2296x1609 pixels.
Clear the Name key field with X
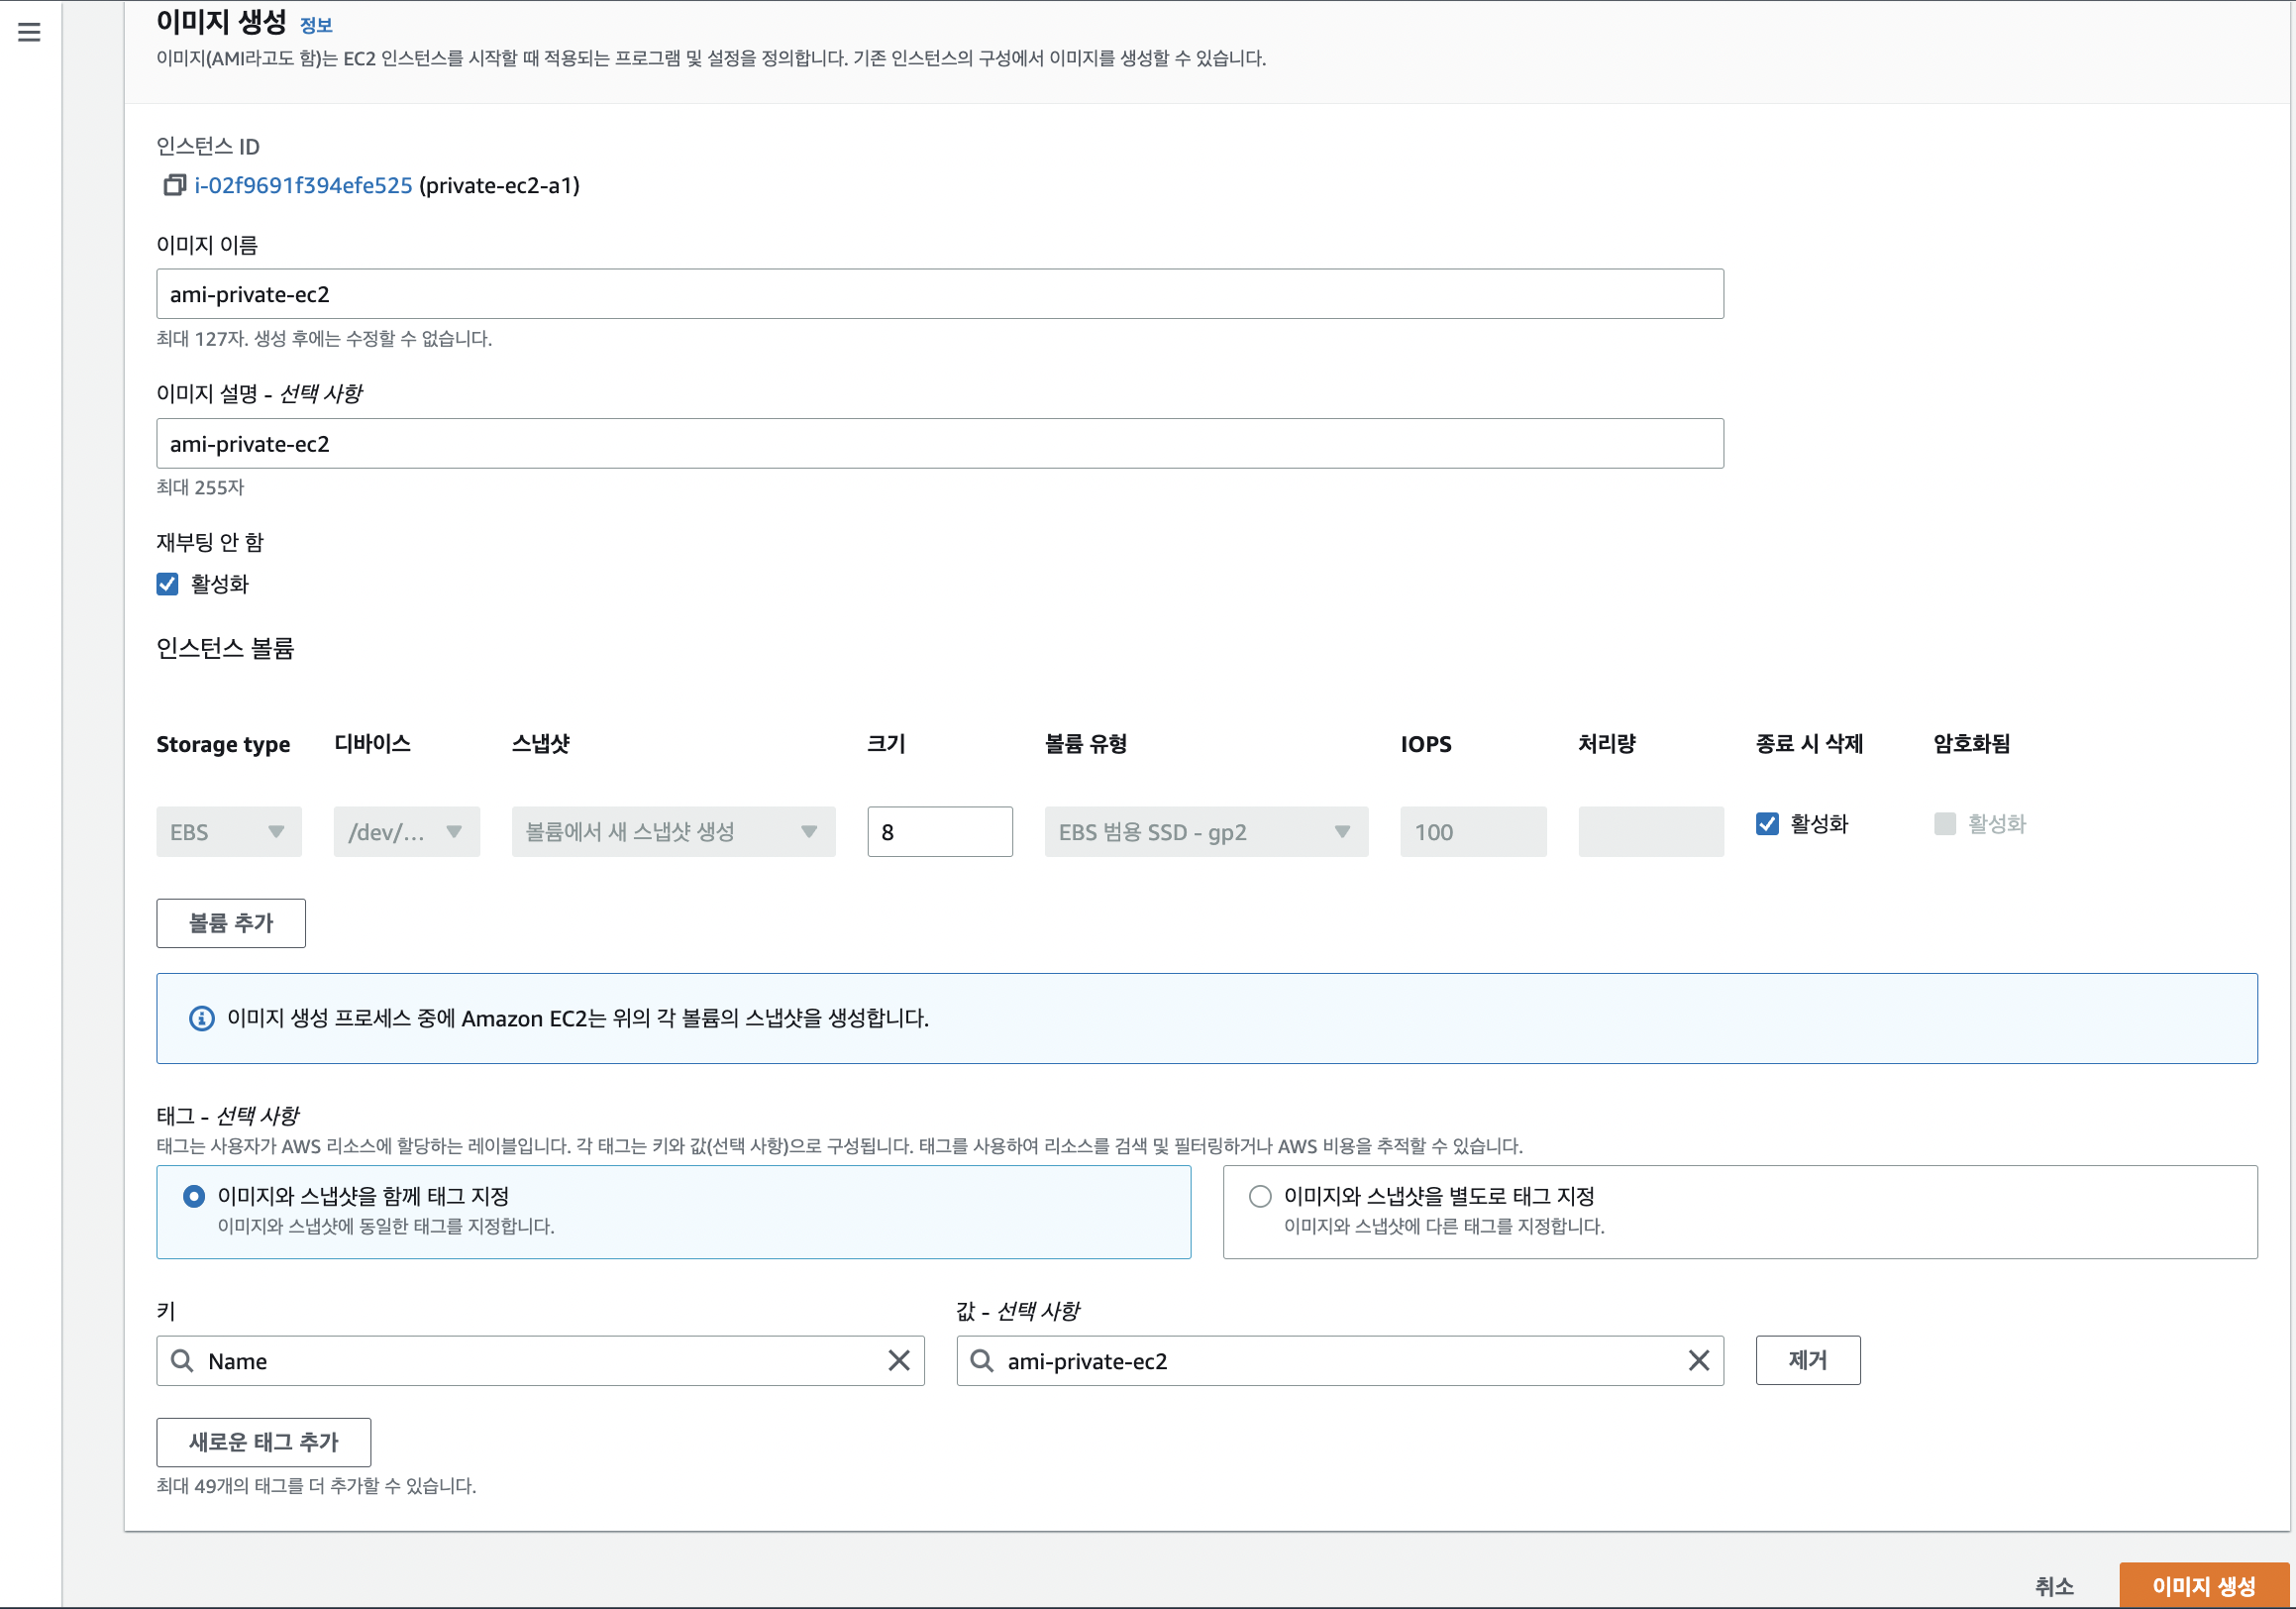coord(898,1360)
